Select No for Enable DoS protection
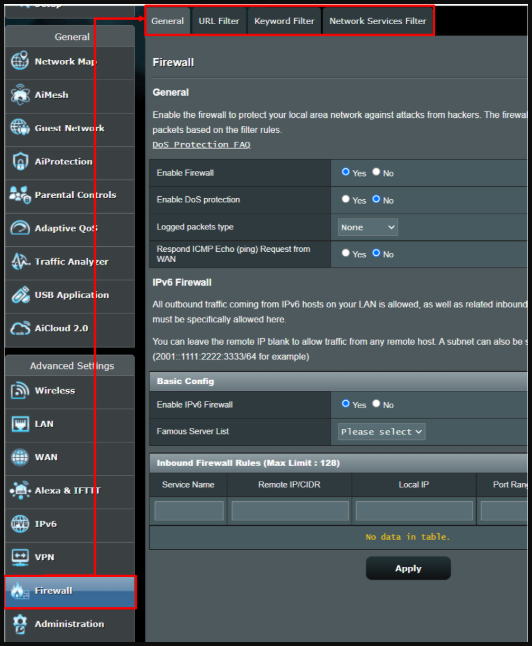The height and width of the screenshot is (646, 532). [x=376, y=199]
